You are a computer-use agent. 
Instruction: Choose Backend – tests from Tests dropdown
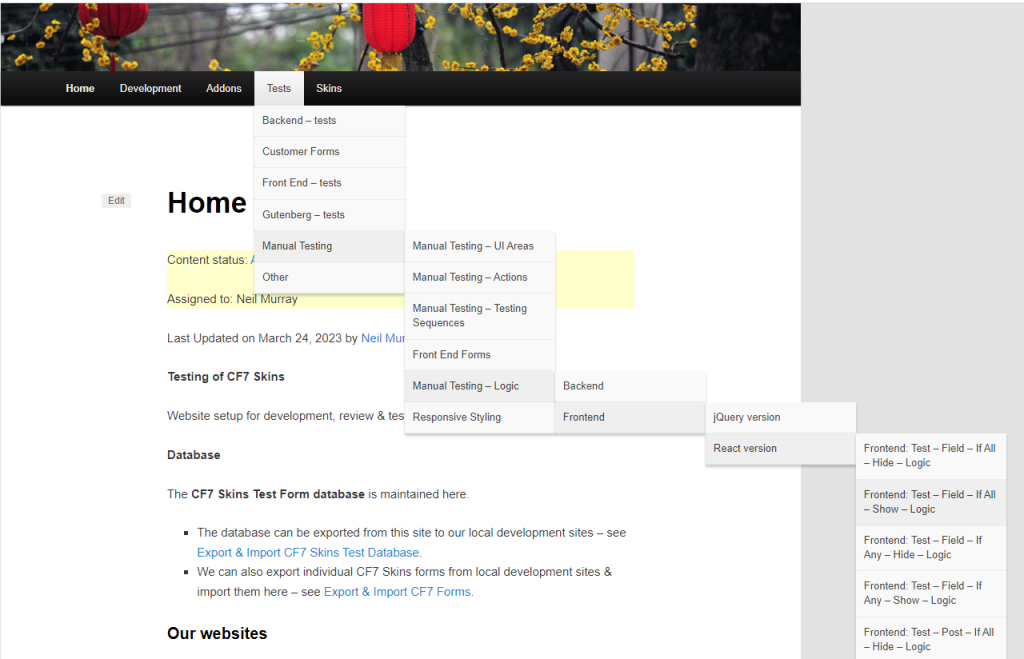[x=299, y=121]
